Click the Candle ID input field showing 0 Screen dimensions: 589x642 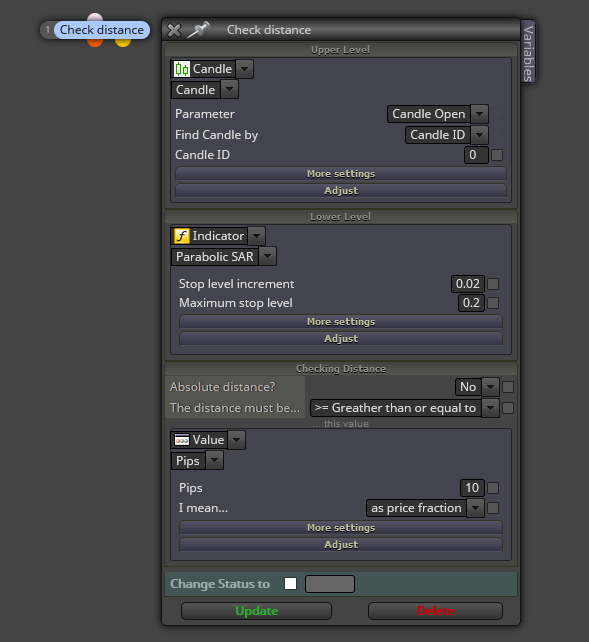point(476,155)
